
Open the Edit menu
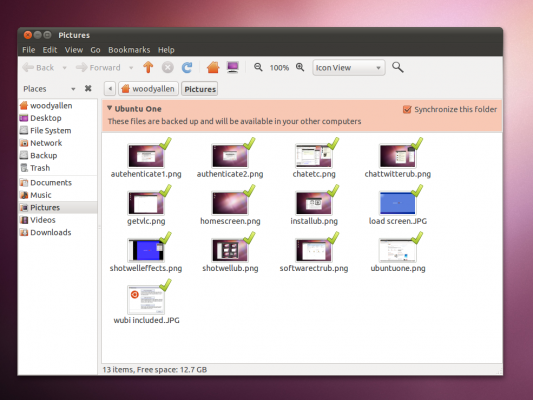tap(50, 50)
